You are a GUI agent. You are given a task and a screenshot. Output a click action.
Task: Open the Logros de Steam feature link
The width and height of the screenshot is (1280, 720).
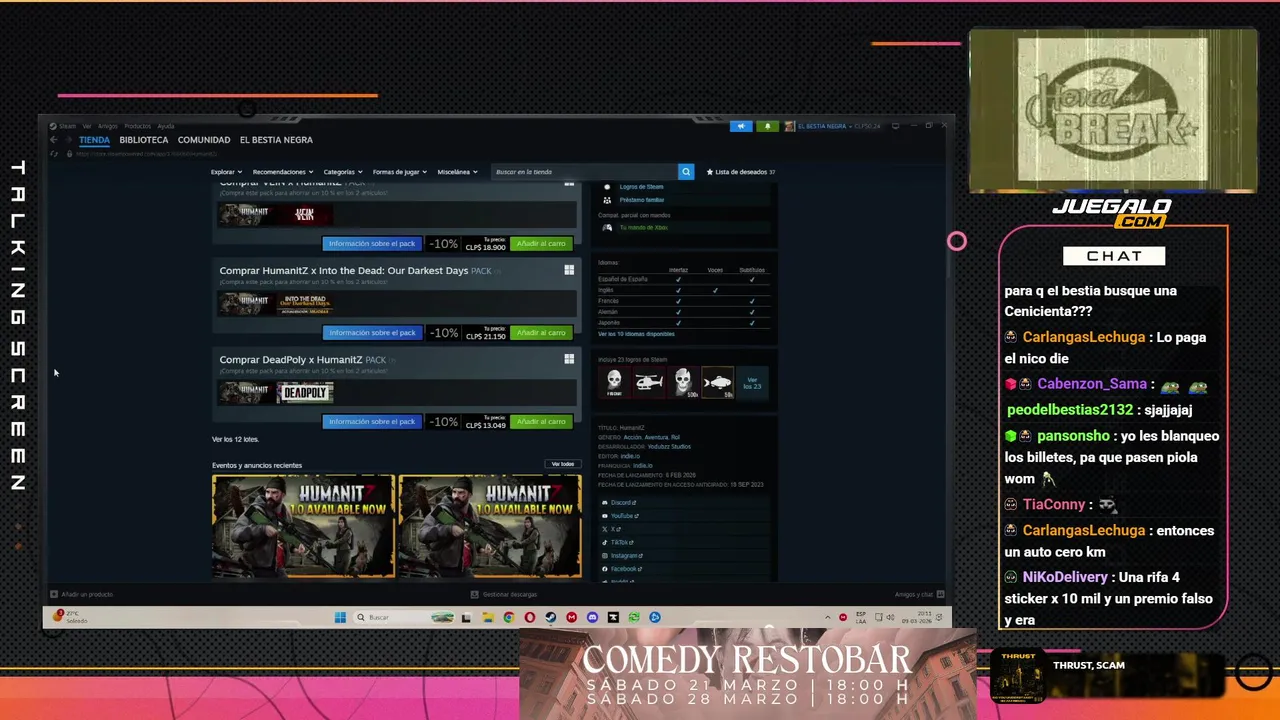[641, 187]
